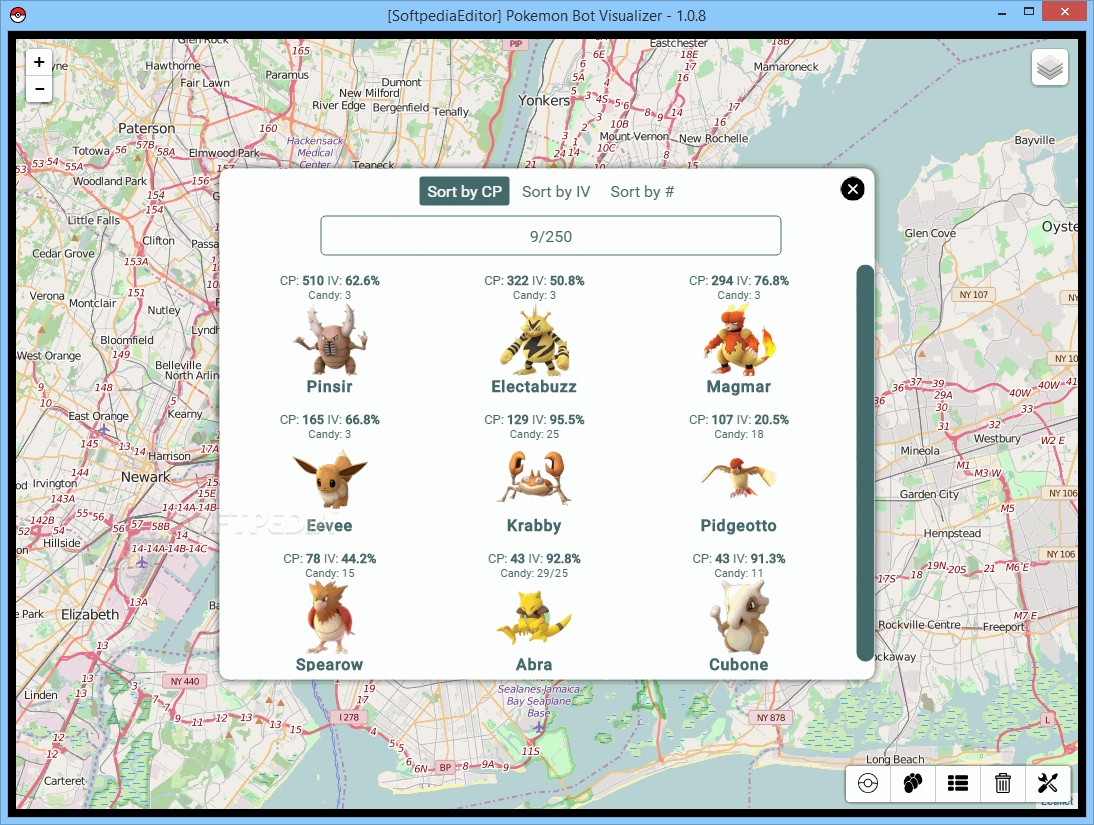The image size is (1094, 825).
Task: Click Paterson label on the map
Action: (x=147, y=128)
